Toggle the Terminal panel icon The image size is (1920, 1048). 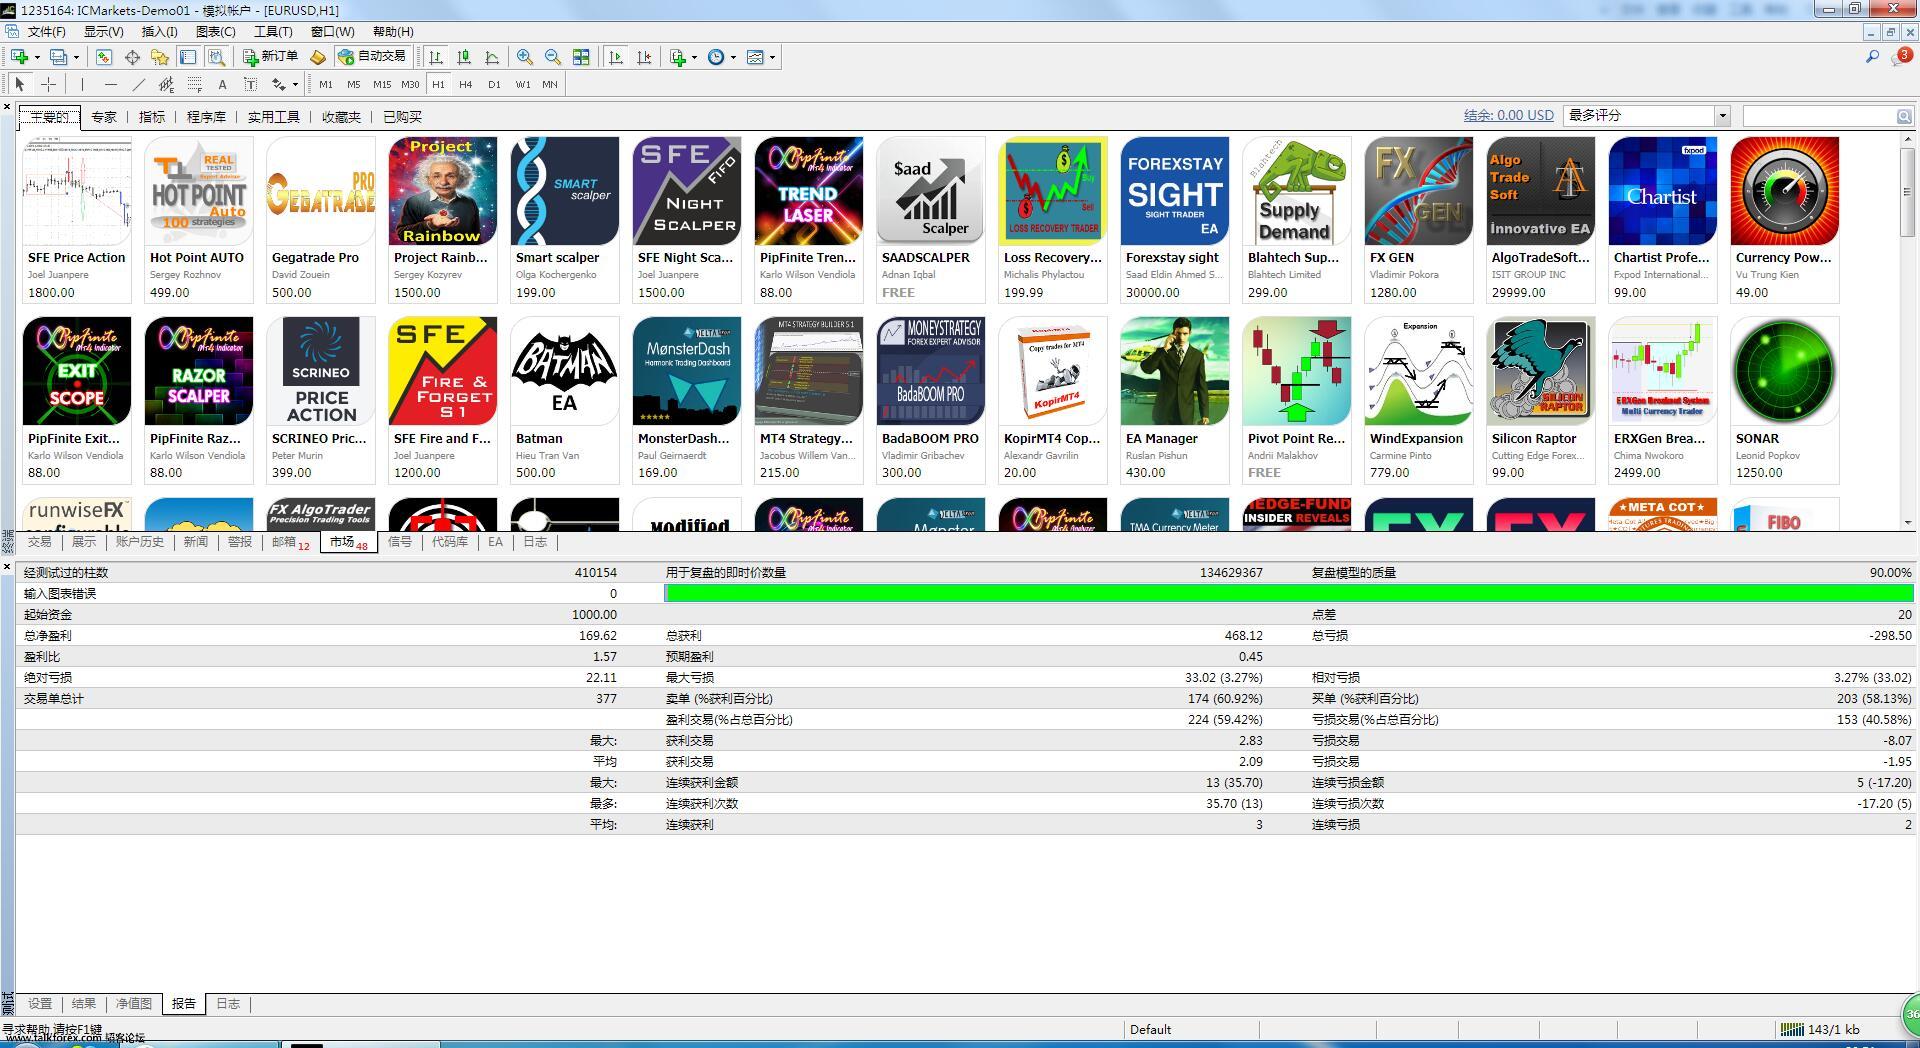[x=188, y=57]
